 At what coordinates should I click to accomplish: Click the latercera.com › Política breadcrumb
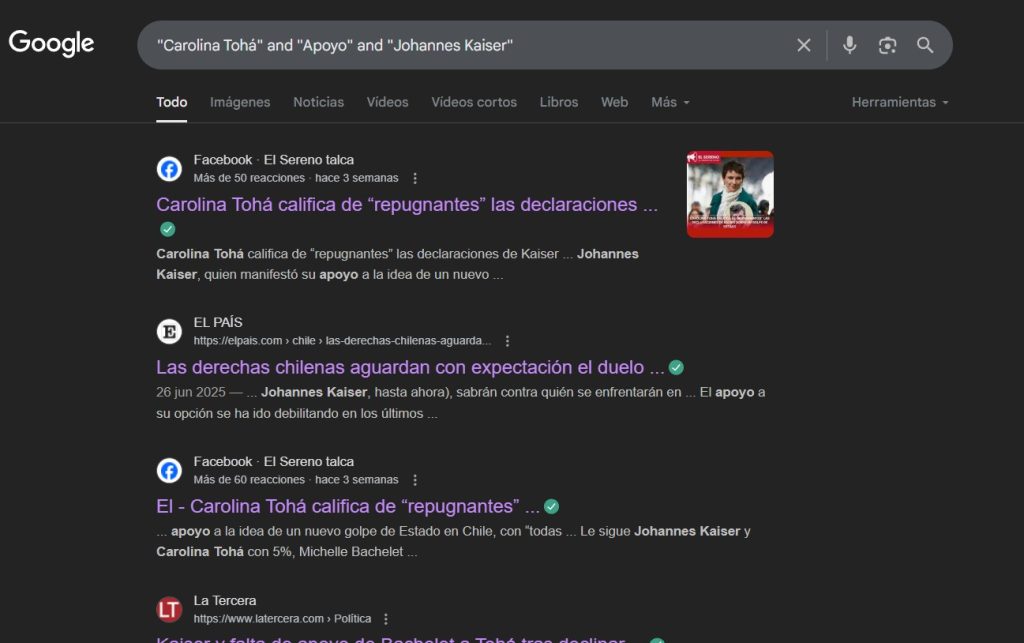282,619
